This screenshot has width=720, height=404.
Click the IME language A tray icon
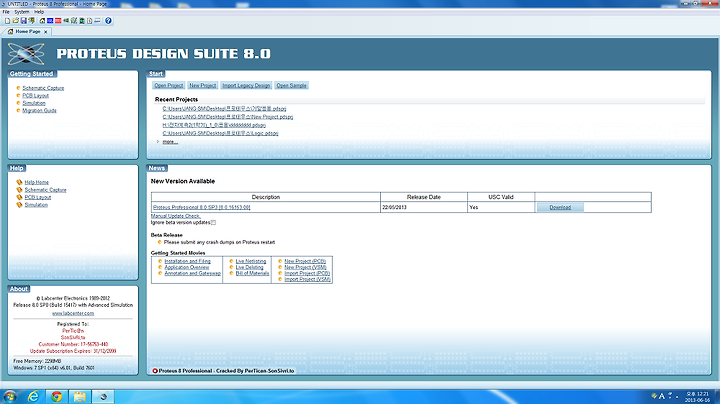click(662, 396)
